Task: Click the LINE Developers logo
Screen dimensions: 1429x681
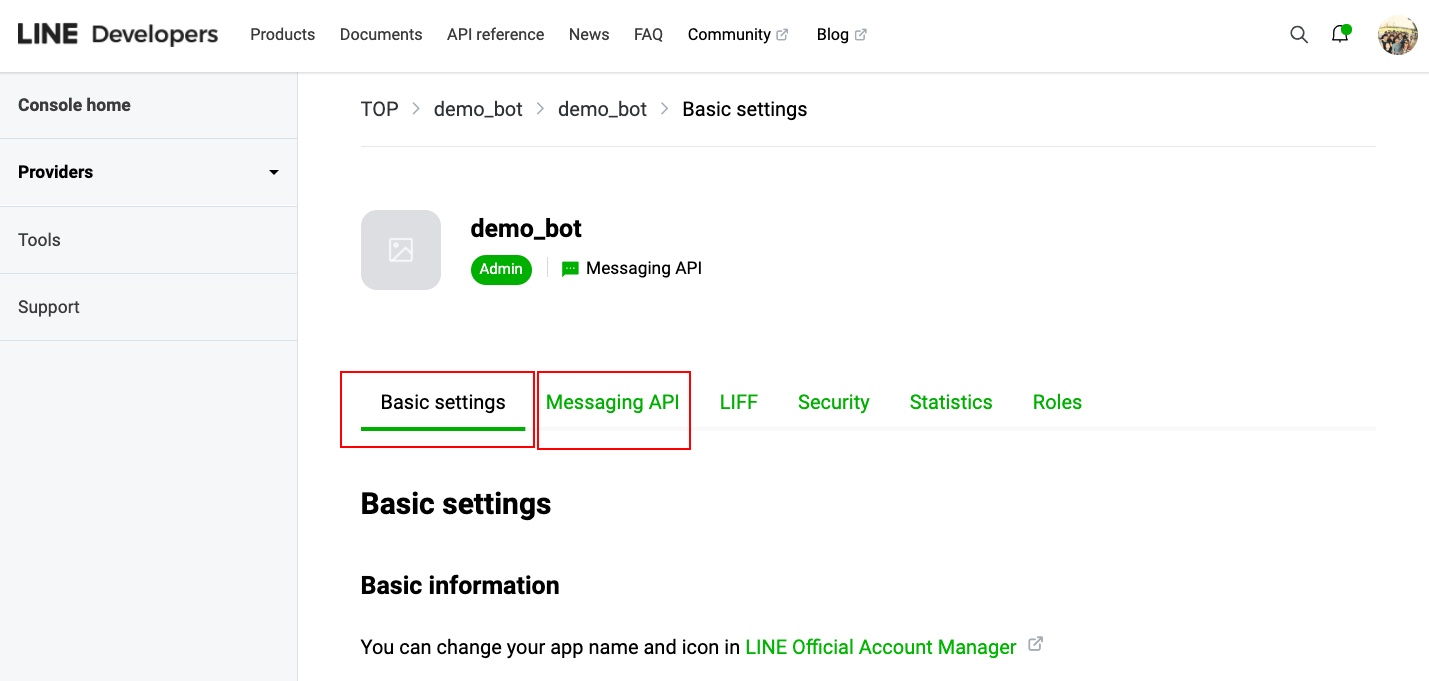Action: (118, 35)
